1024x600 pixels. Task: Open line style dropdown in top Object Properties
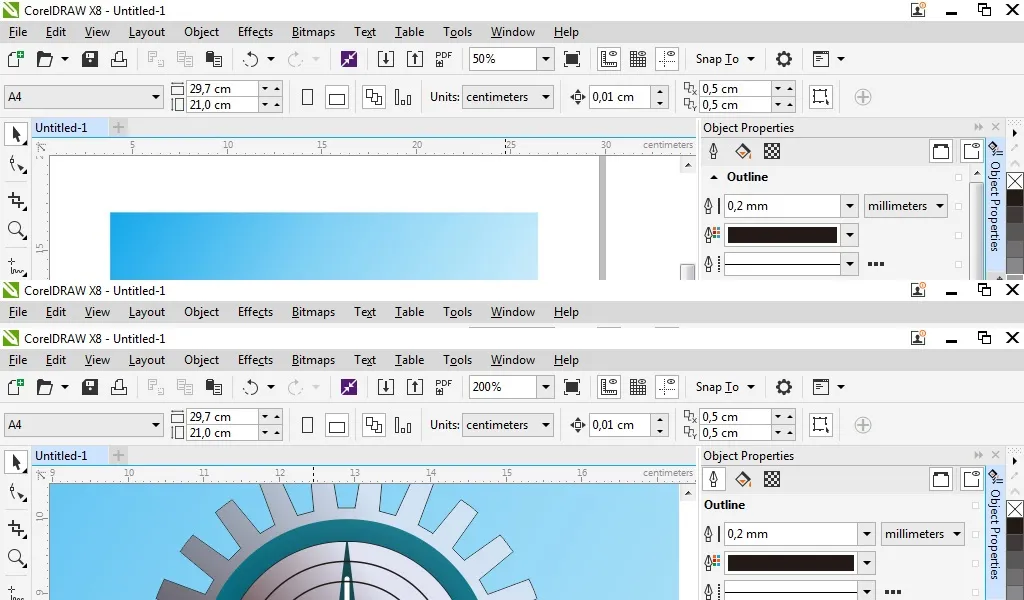pyautogui.click(x=850, y=264)
